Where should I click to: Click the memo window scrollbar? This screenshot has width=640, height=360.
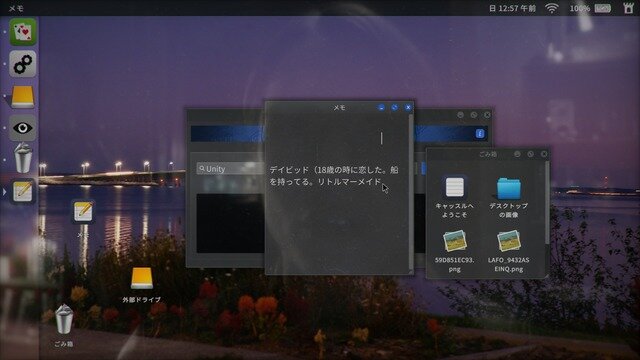(411, 192)
